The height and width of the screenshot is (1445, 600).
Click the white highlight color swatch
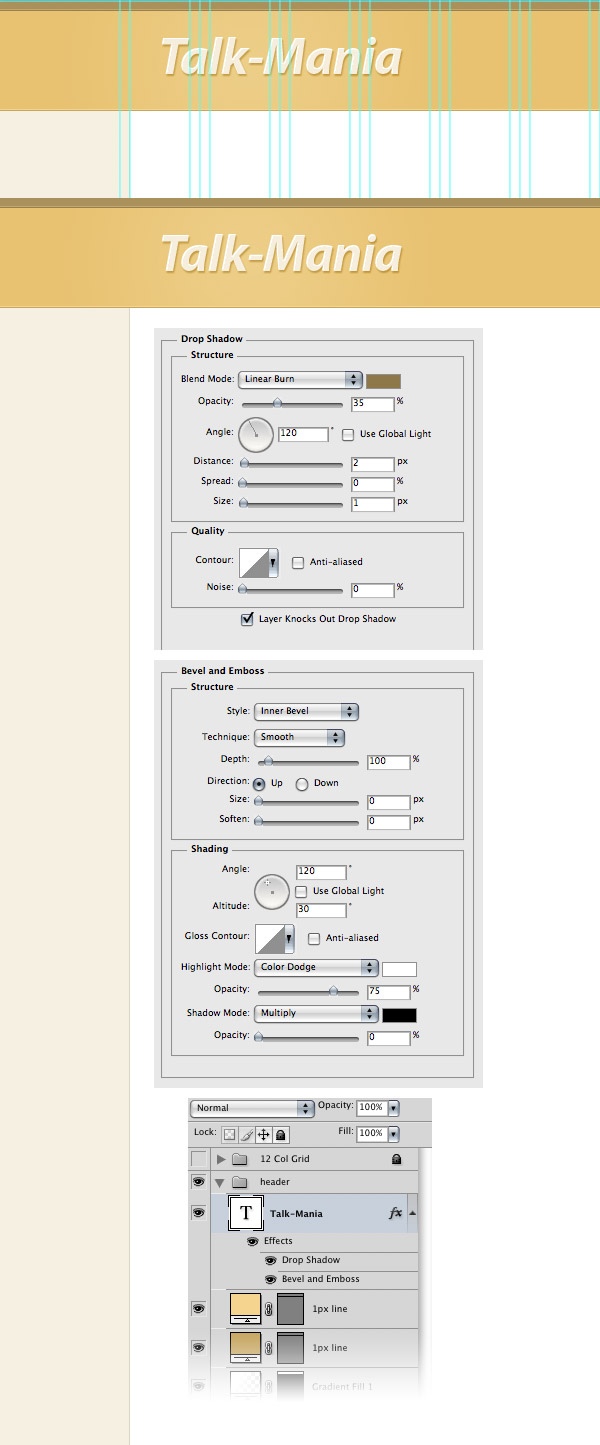[x=399, y=968]
